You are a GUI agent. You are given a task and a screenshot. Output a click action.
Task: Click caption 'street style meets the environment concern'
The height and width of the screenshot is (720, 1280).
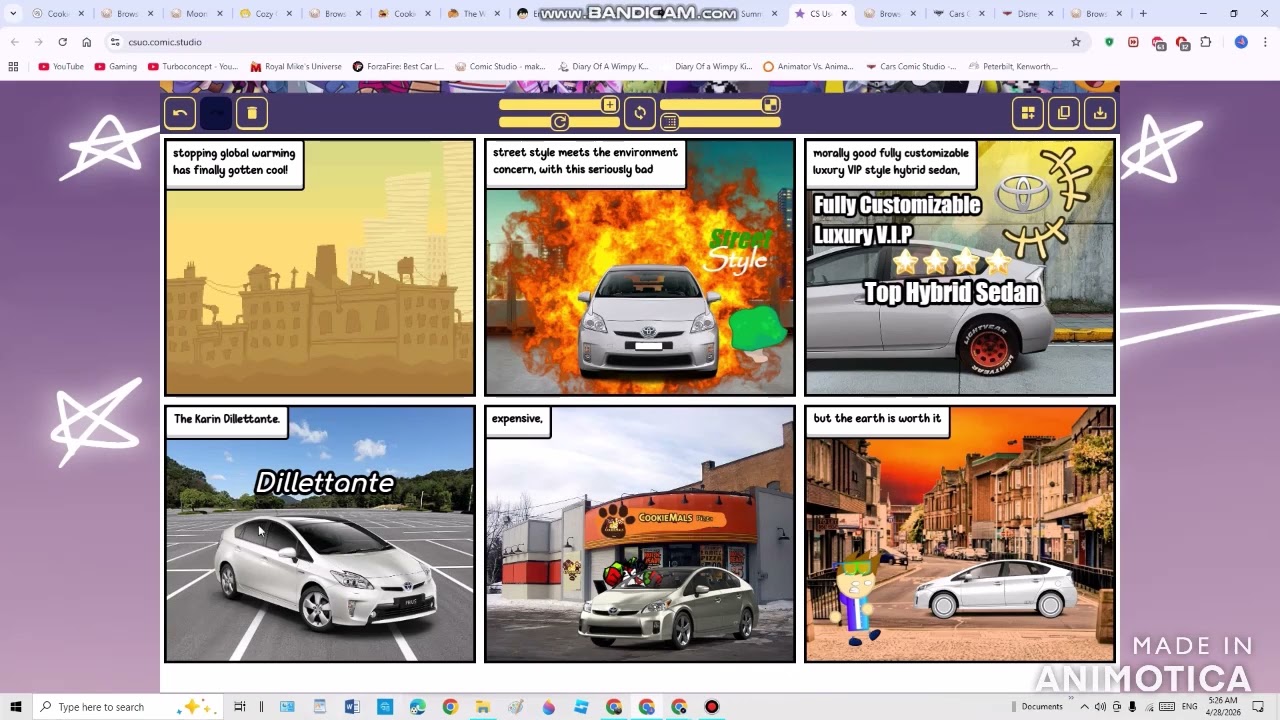point(586,163)
